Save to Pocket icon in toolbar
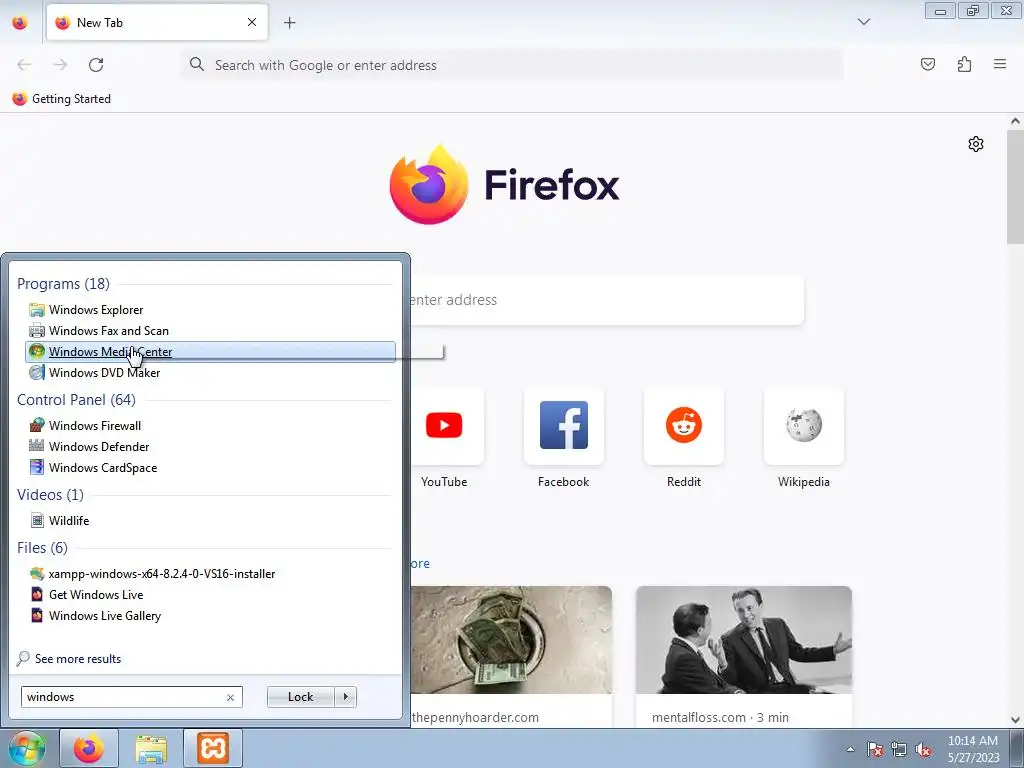 928,64
